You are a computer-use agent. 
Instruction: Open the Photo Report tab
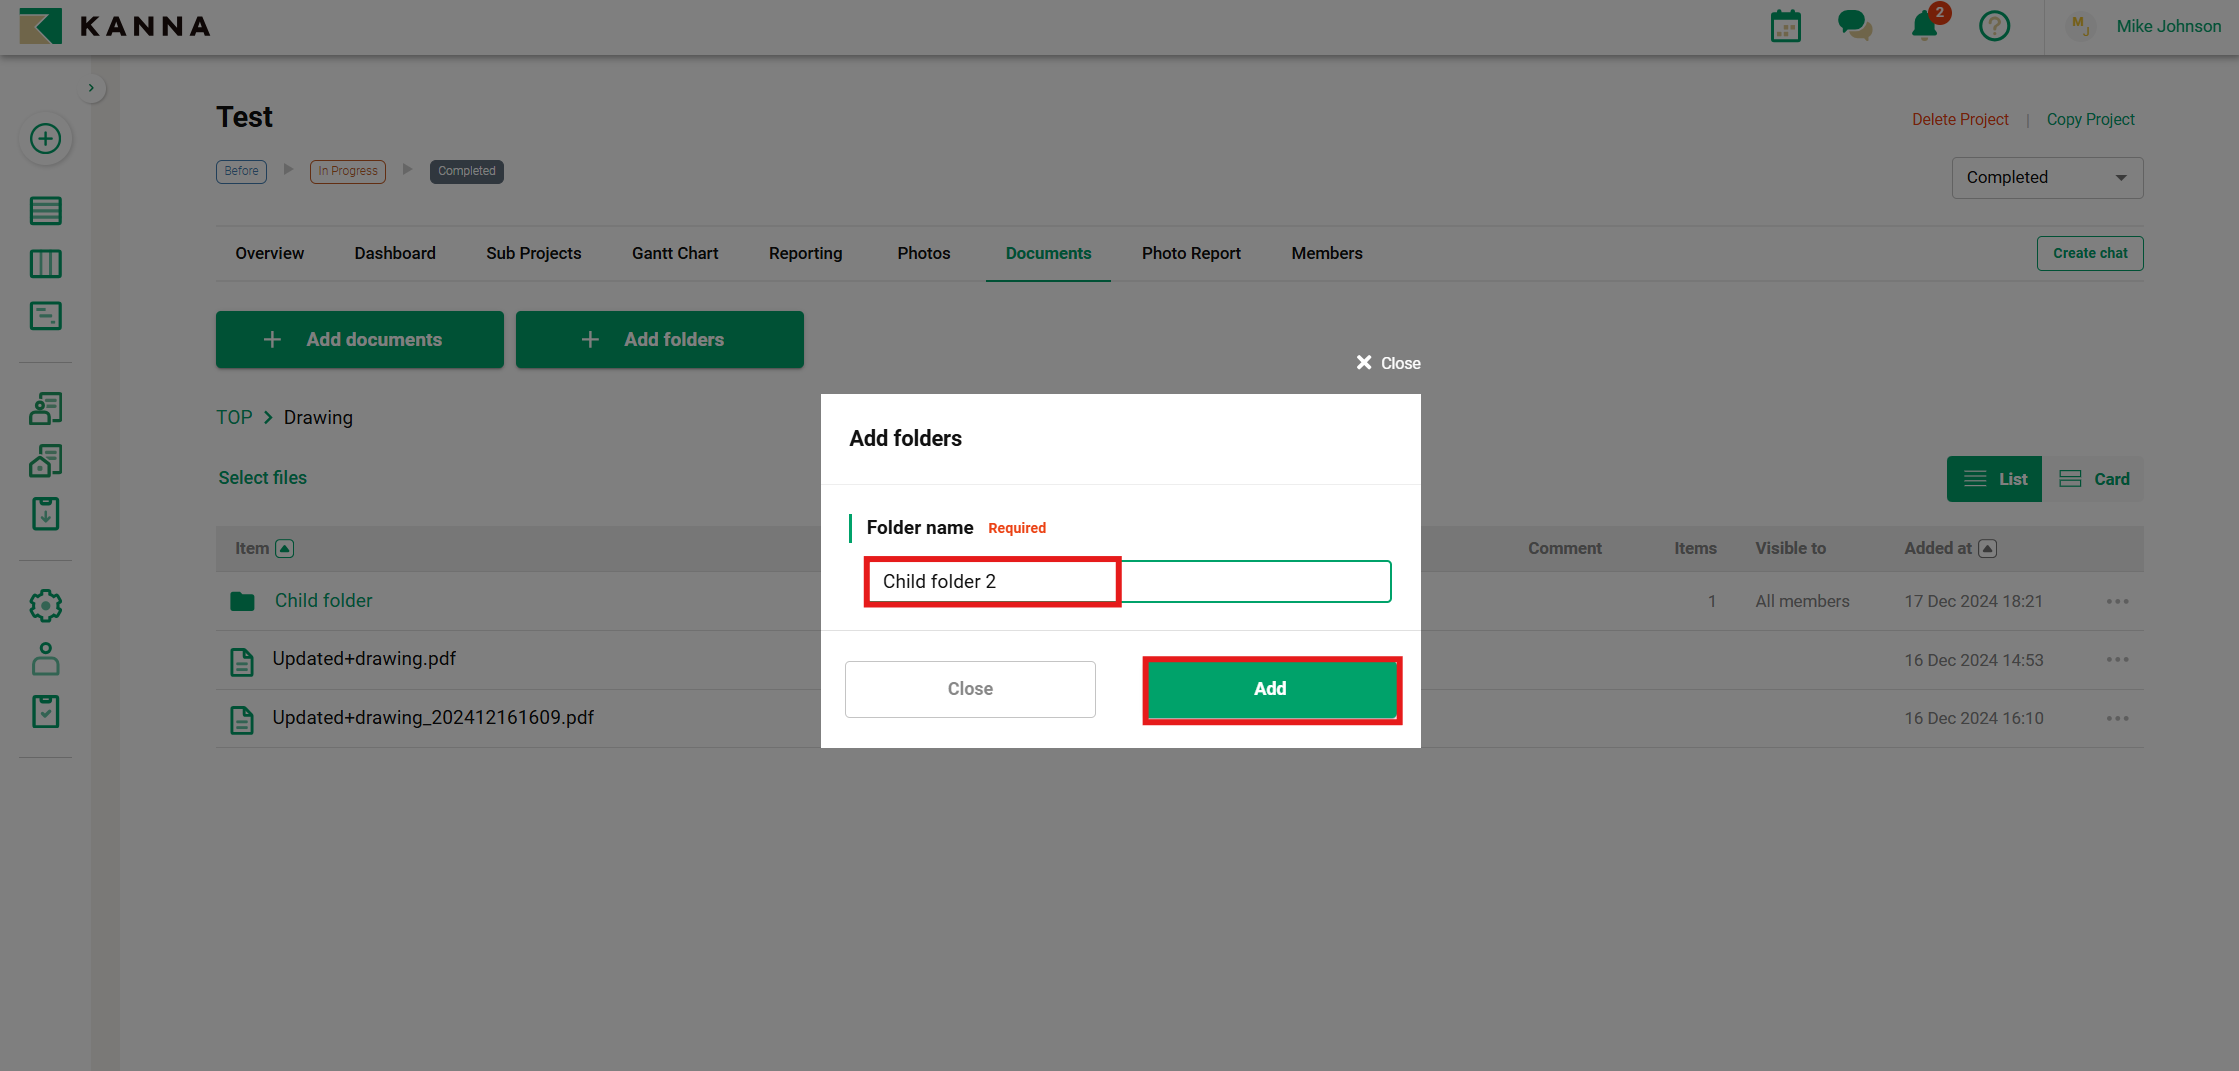tap(1190, 253)
